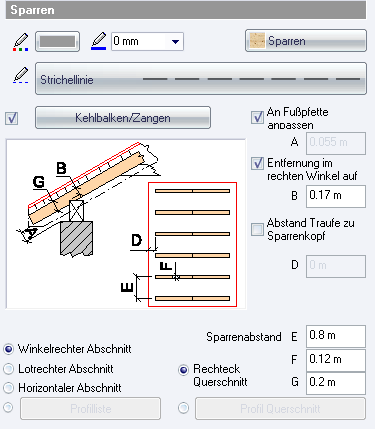This screenshot has width=375, height=429.
Task: Click the Sparrenabstand E field 0.8 m
Action: point(336,336)
